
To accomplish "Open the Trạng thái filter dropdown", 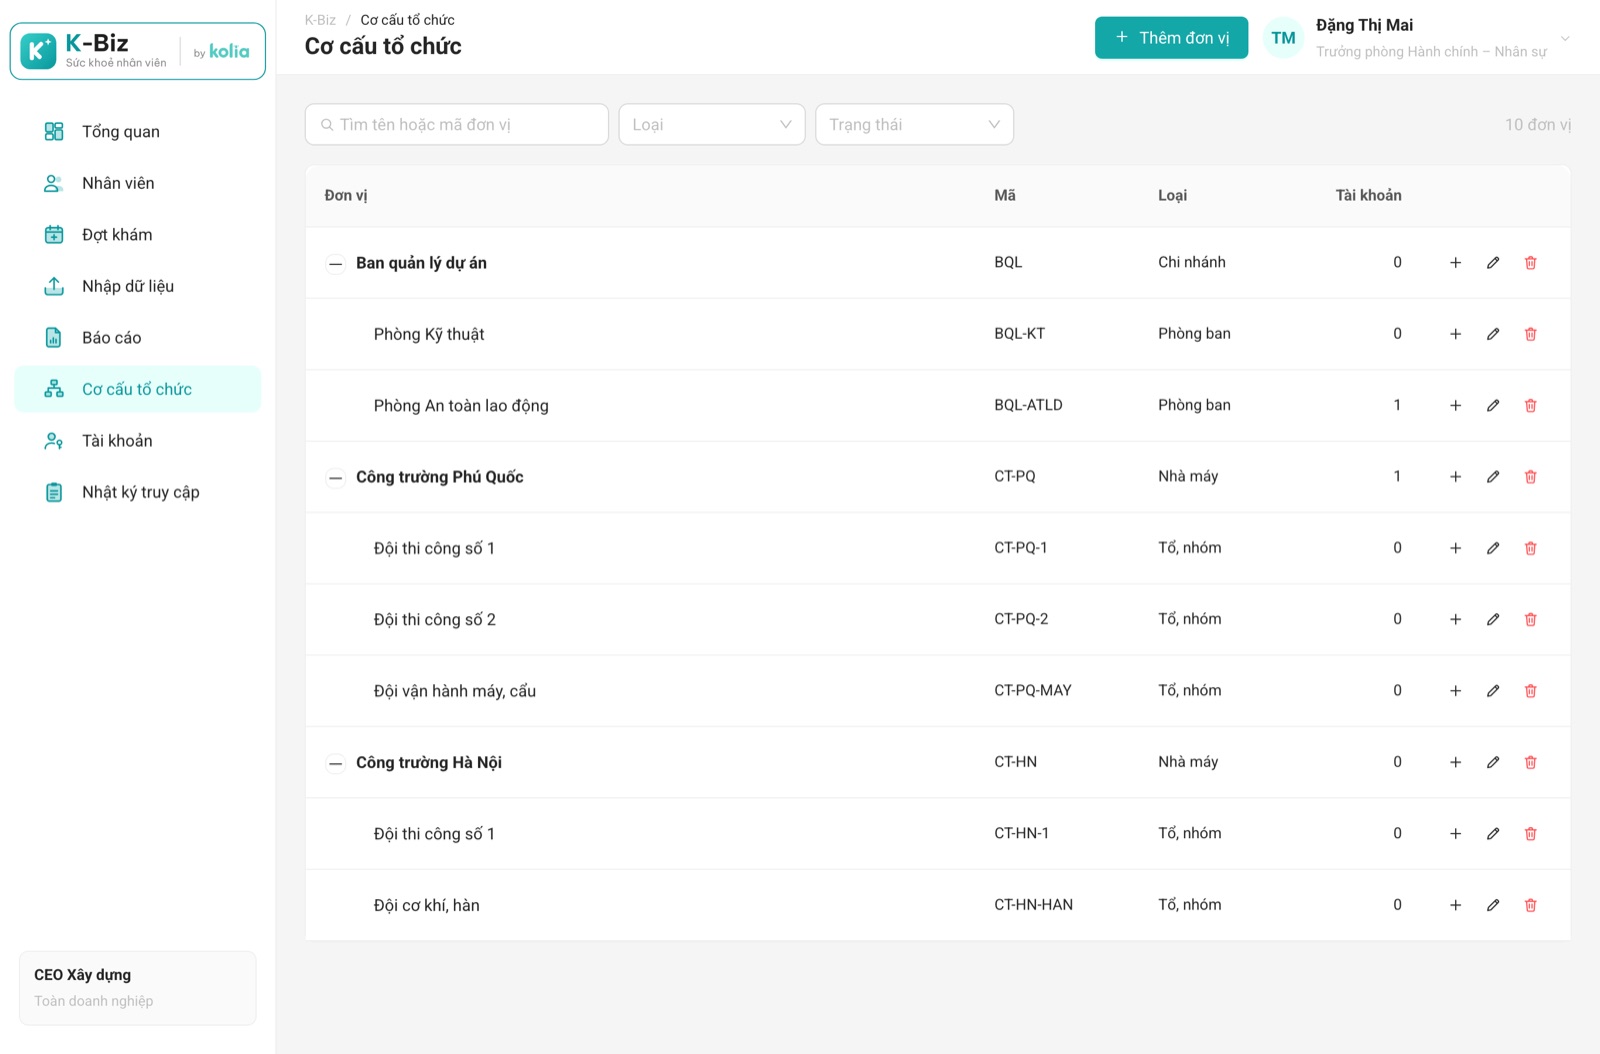I will tap(914, 125).
